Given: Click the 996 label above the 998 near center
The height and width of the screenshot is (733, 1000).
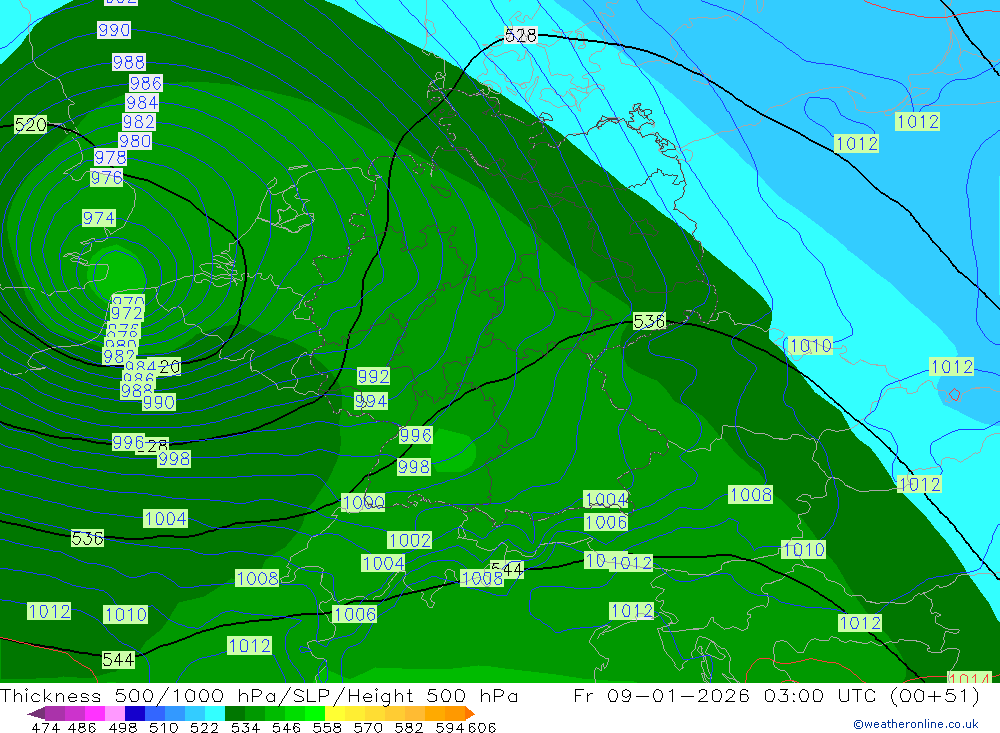Looking at the screenshot, I should click(x=416, y=436).
